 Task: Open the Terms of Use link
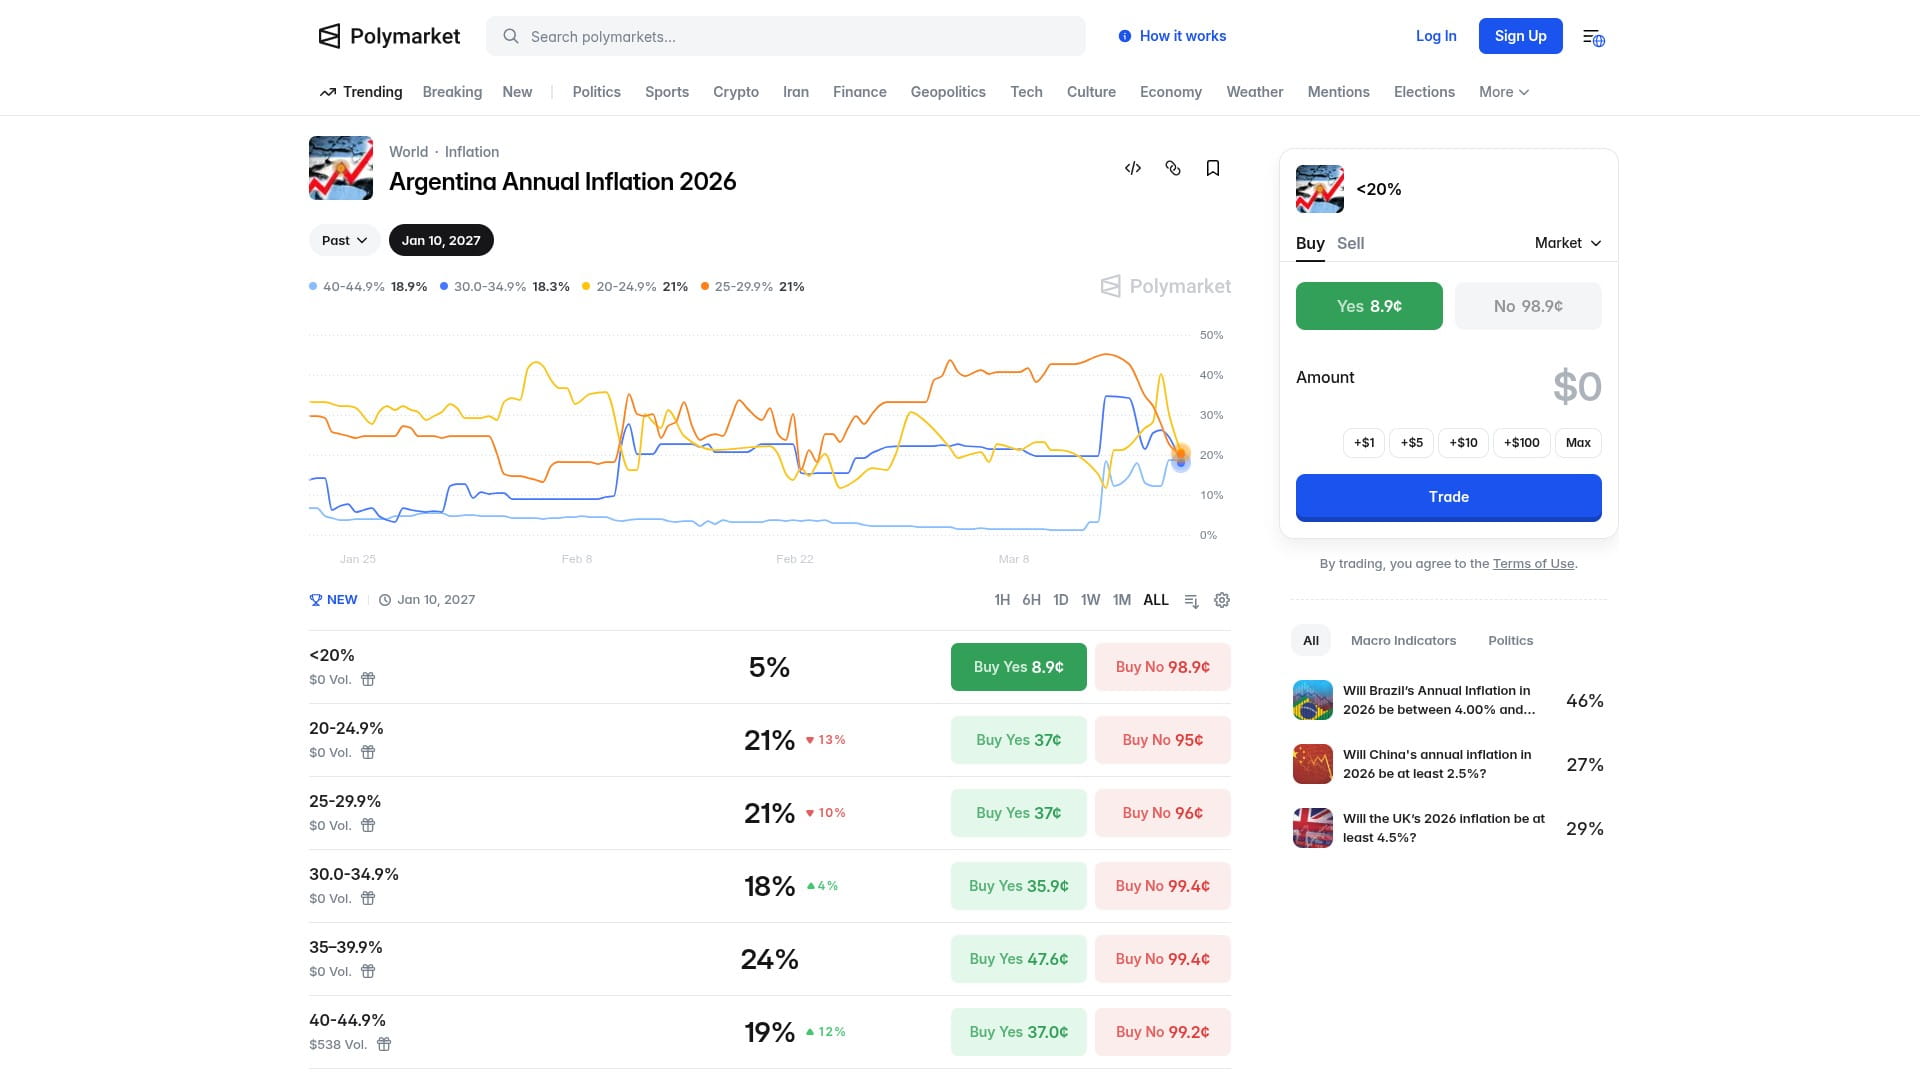click(x=1533, y=564)
